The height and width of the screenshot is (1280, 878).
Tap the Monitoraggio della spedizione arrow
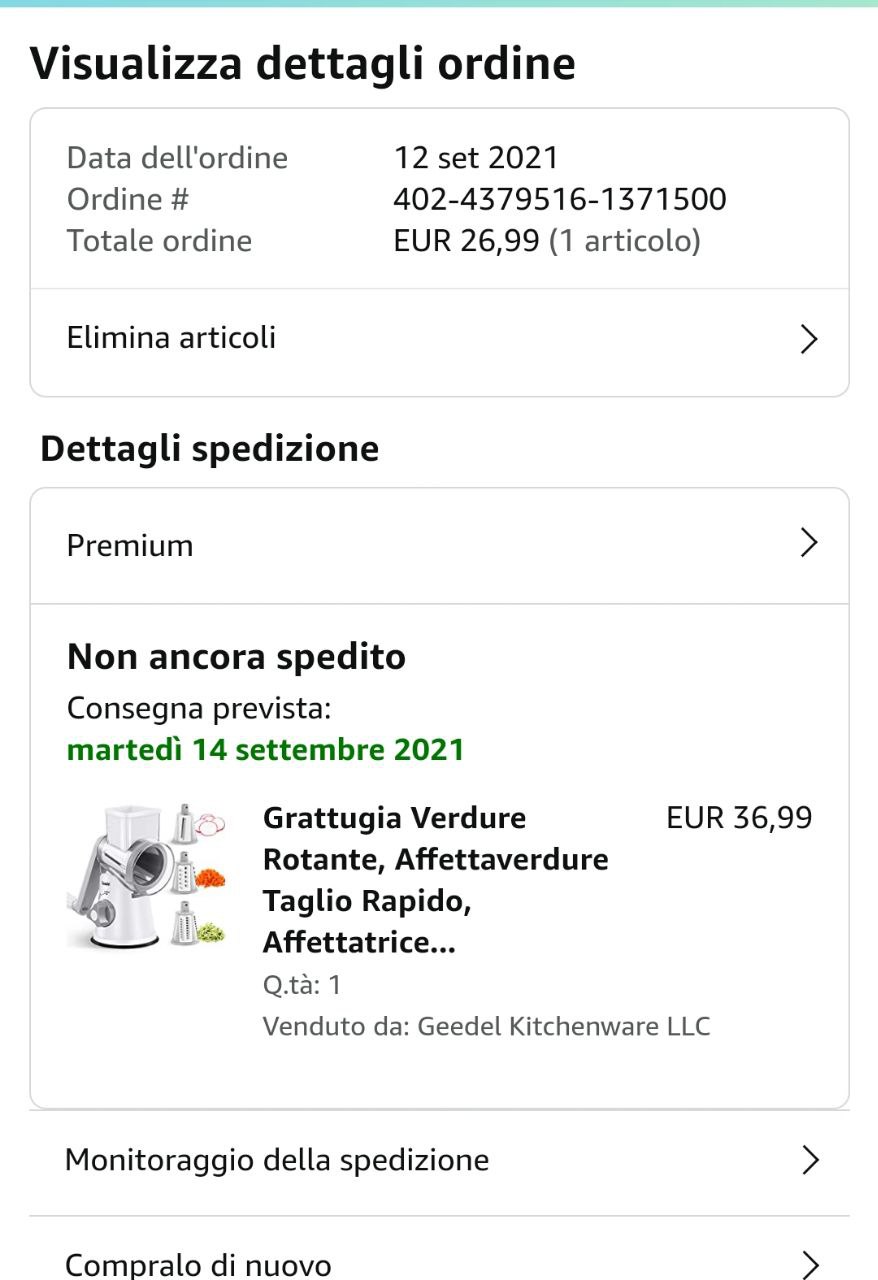tap(810, 1160)
